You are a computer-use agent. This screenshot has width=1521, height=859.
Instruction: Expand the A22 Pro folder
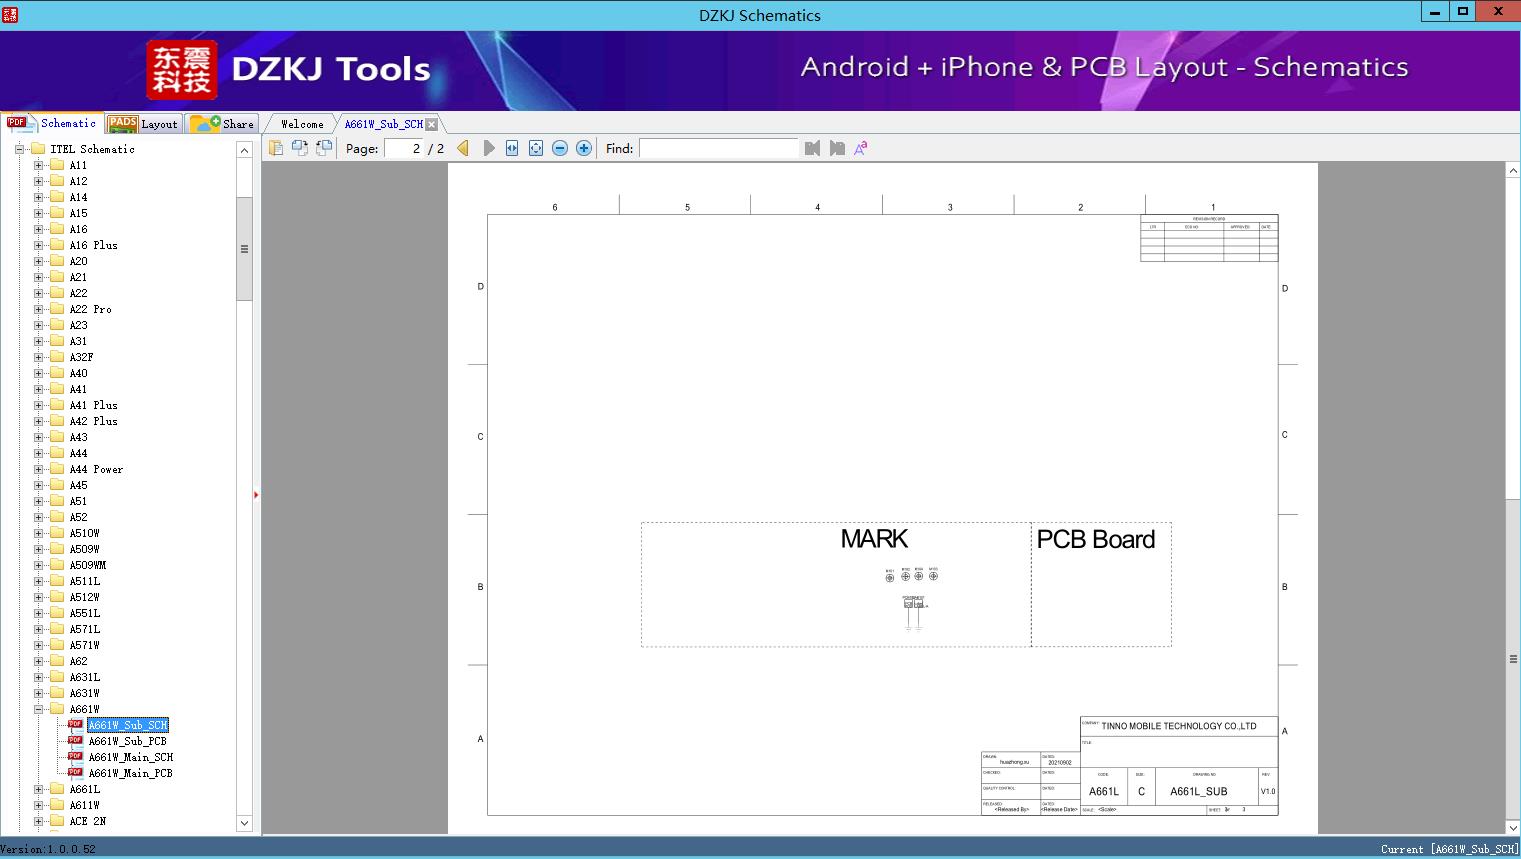(38, 309)
